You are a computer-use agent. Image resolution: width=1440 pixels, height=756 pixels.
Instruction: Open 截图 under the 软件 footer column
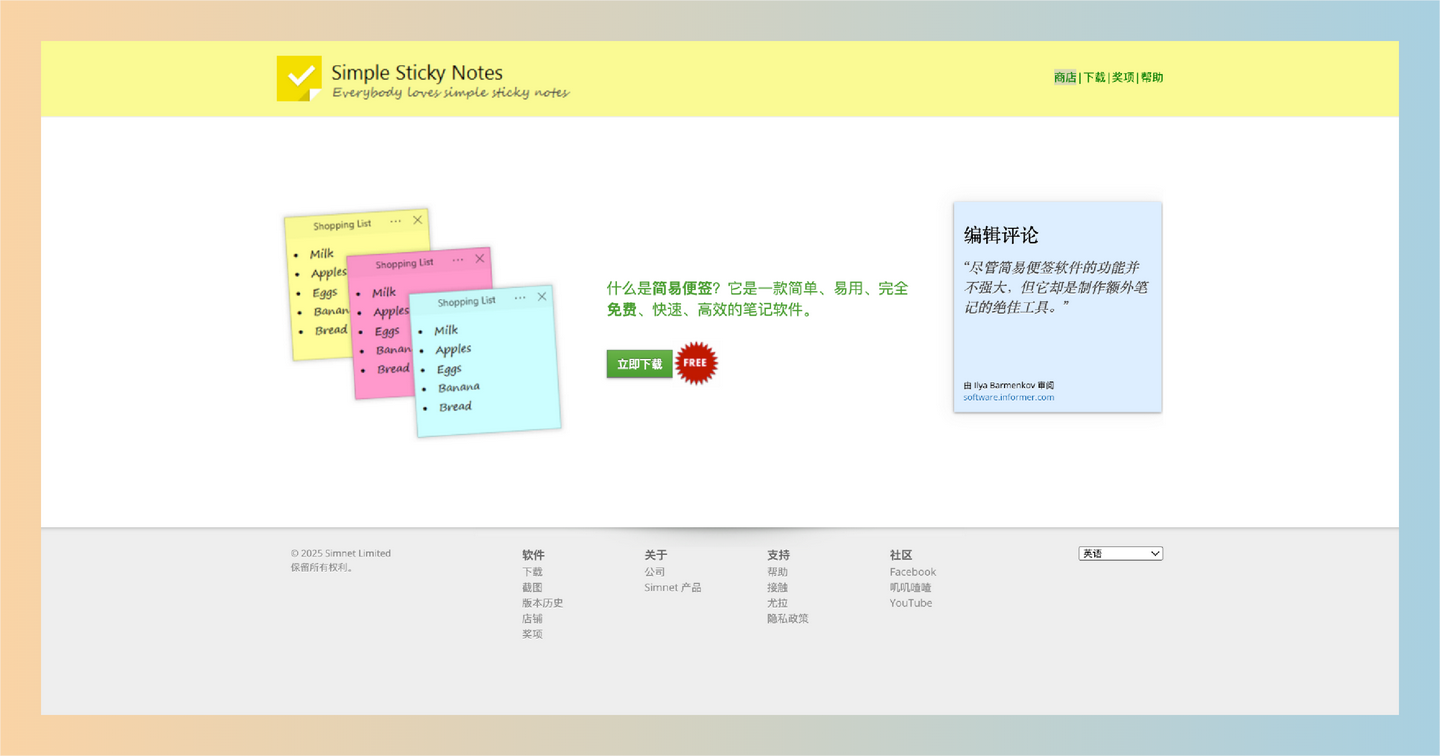pos(532,587)
